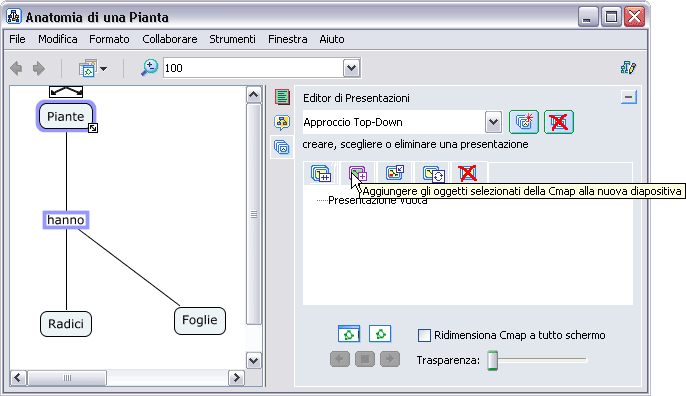
Task: Add selected Cmap objects to new slide
Action: pyautogui.click(x=357, y=173)
